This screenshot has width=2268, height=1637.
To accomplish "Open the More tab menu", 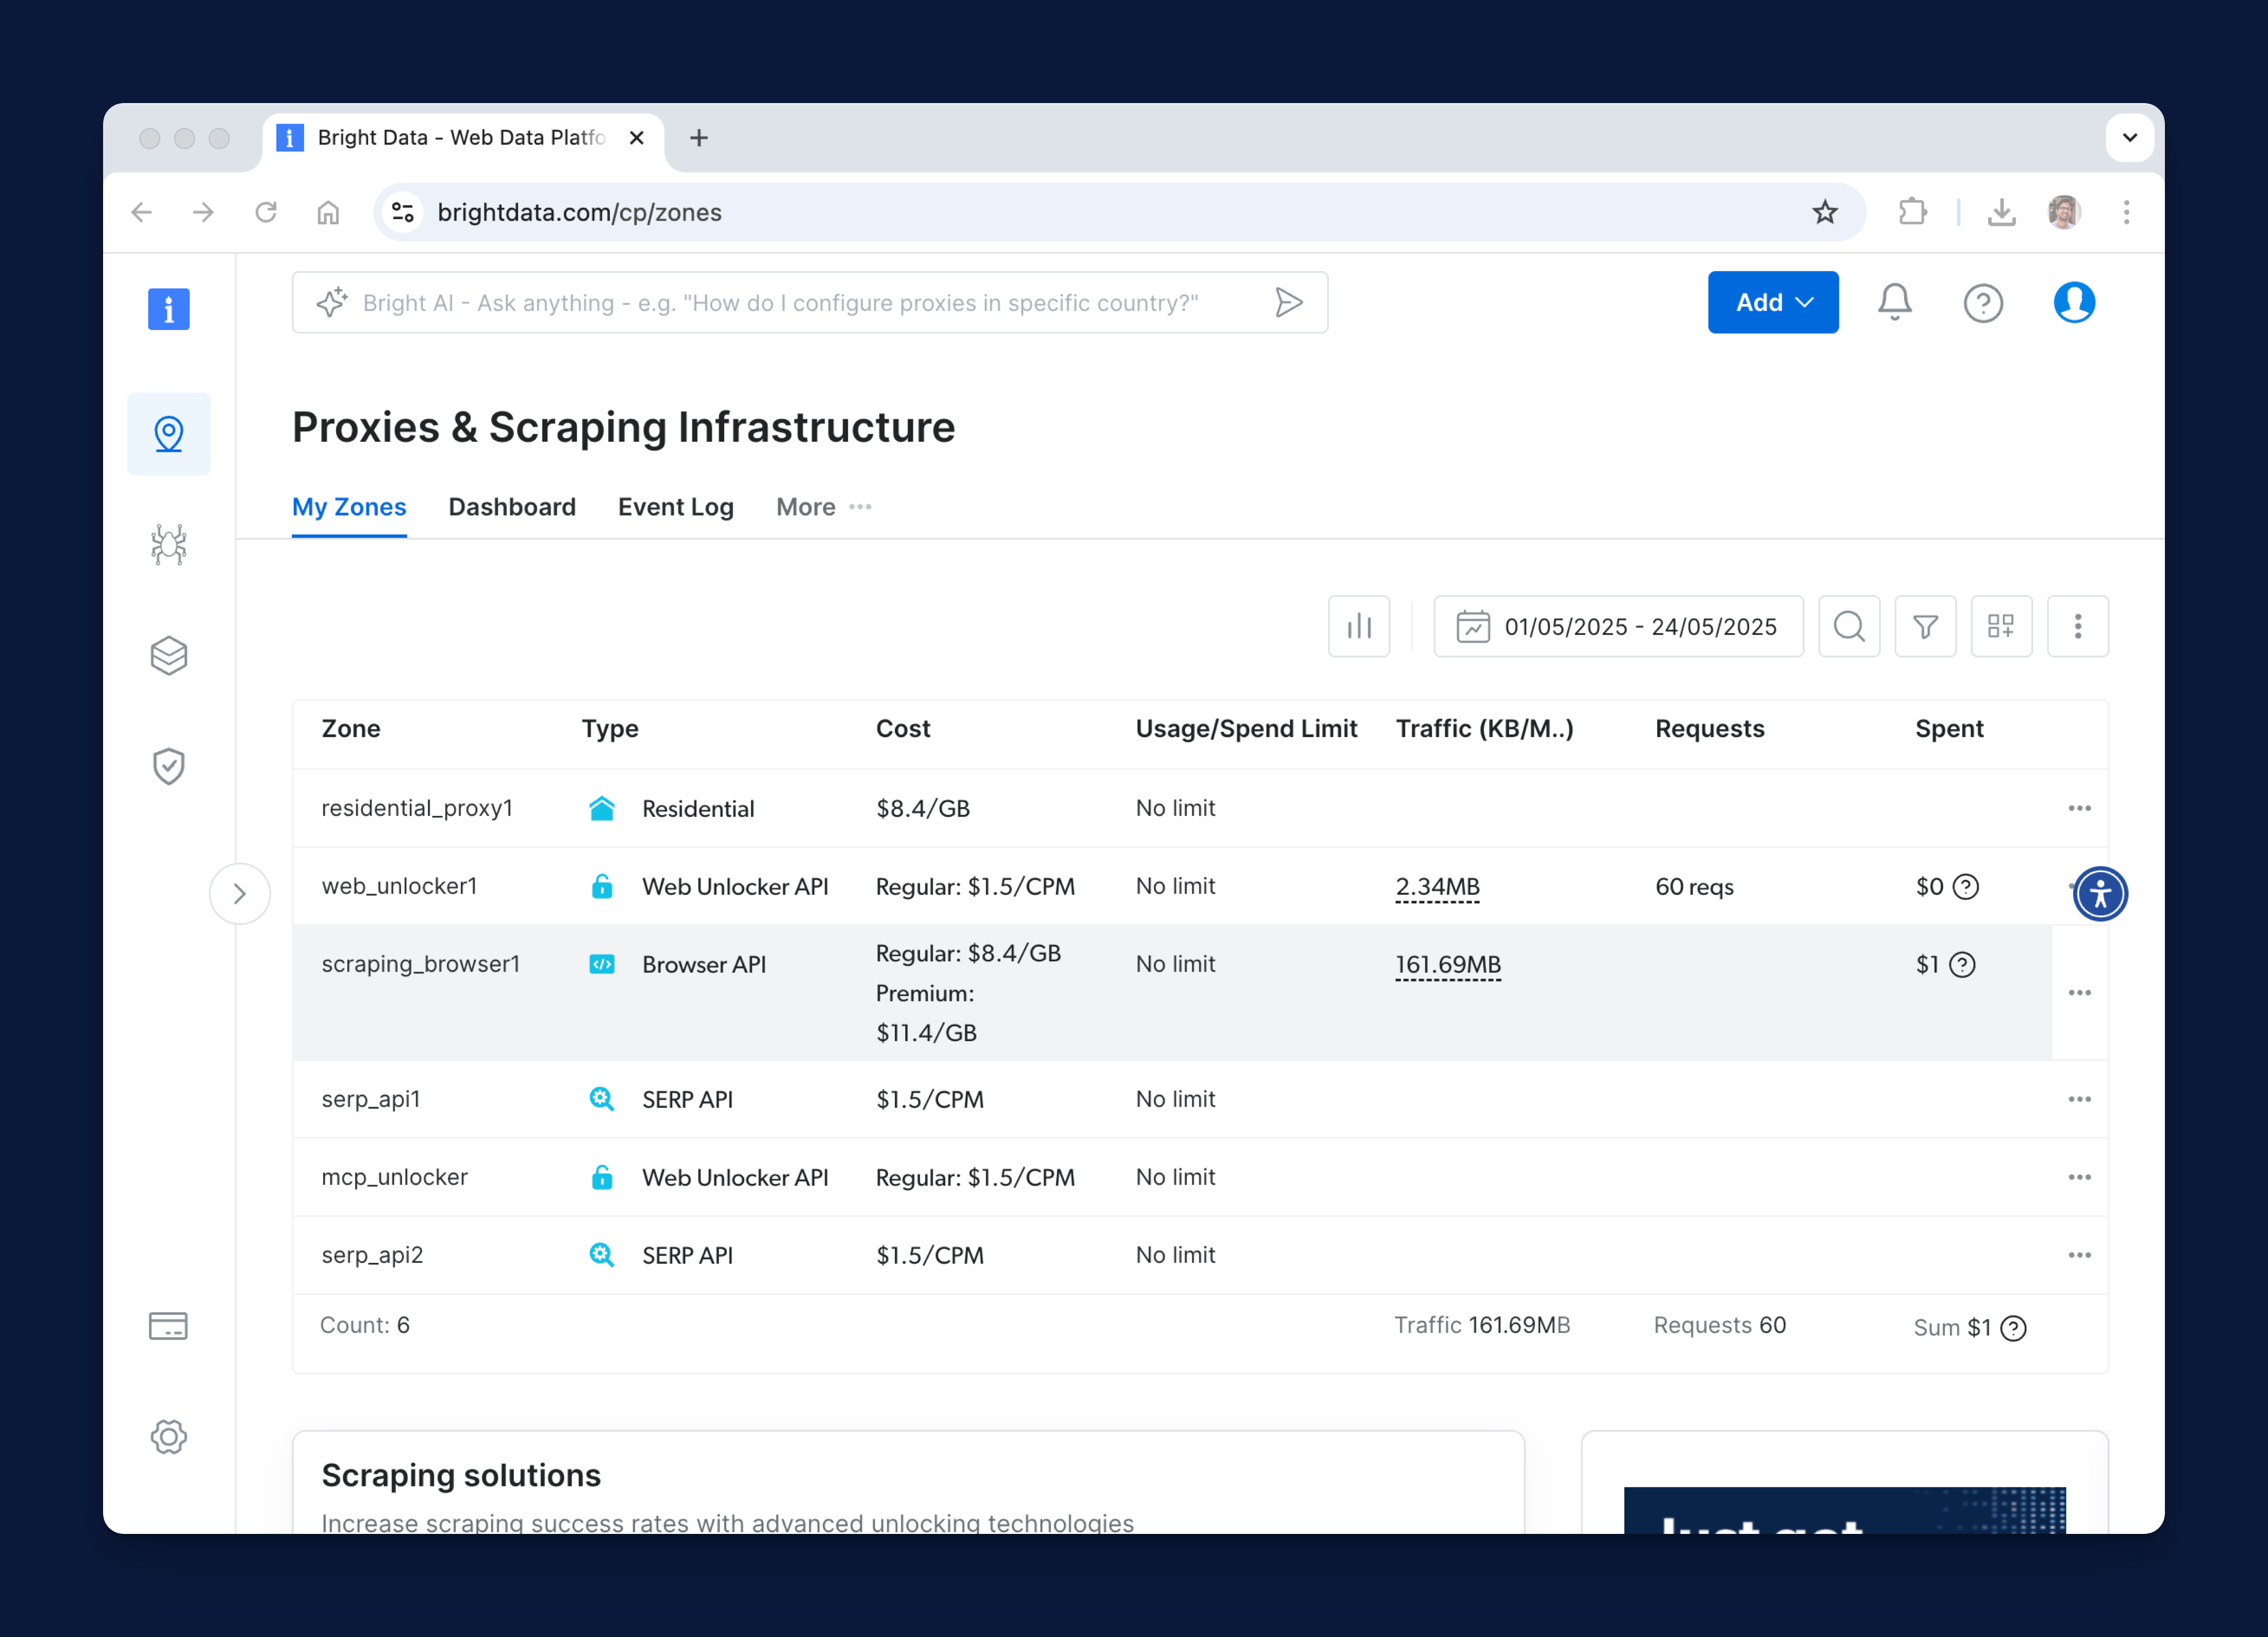I will [x=823, y=507].
